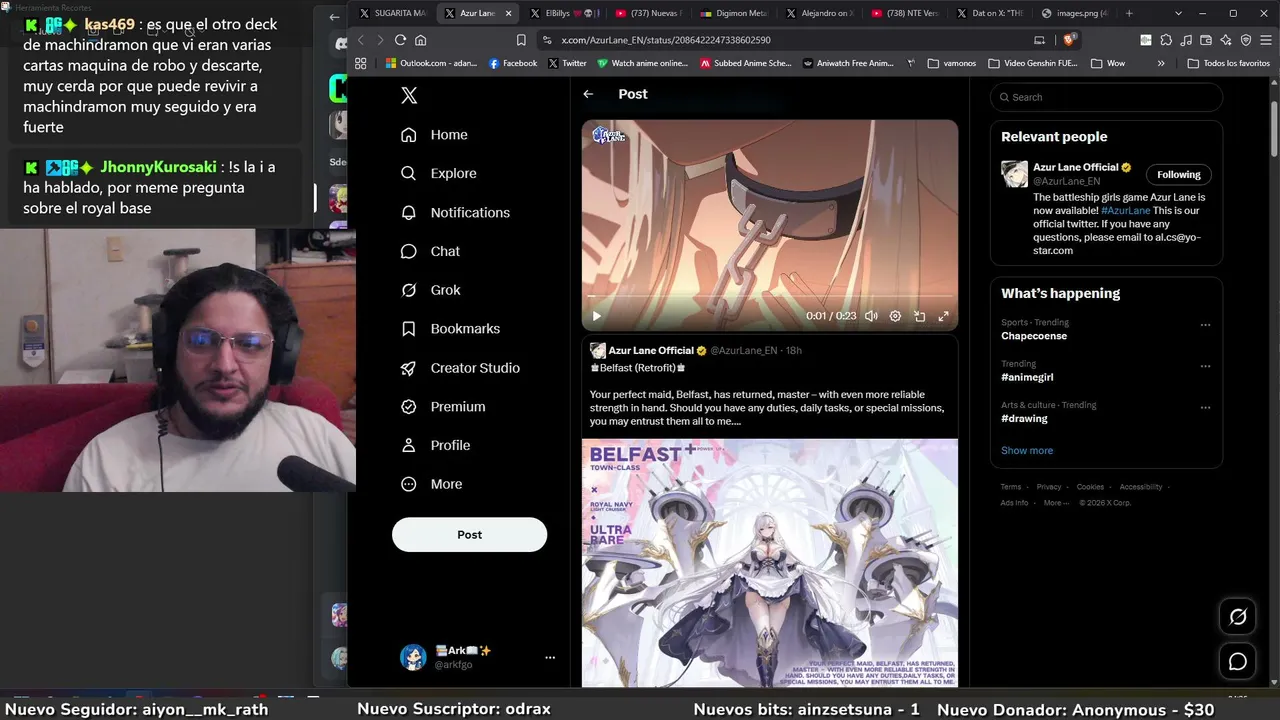Switch to the Alejandro on X tab

tap(819, 13)
